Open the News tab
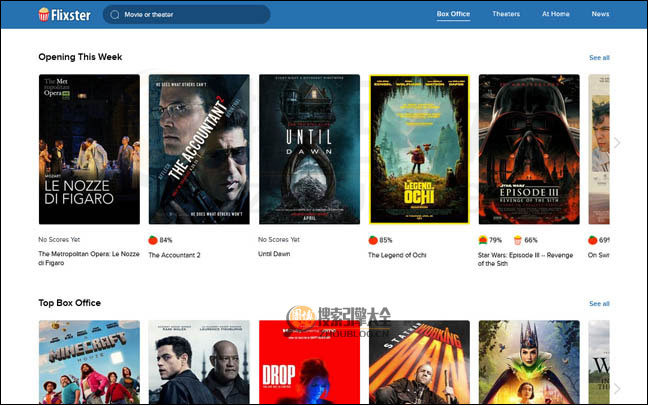This screenshot has width=648, height=405. tap(600, 14)
